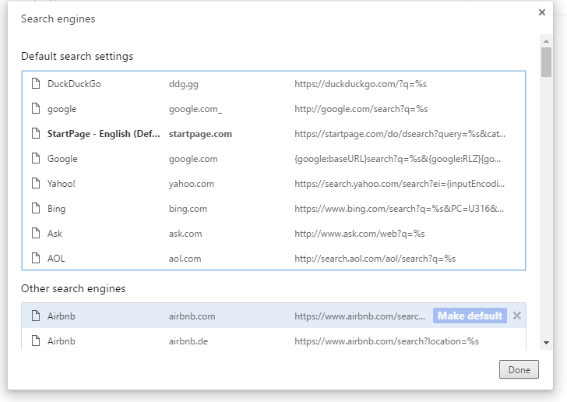
Task: Select the DuckDuckGo engine name
Action: pos(74,84)
